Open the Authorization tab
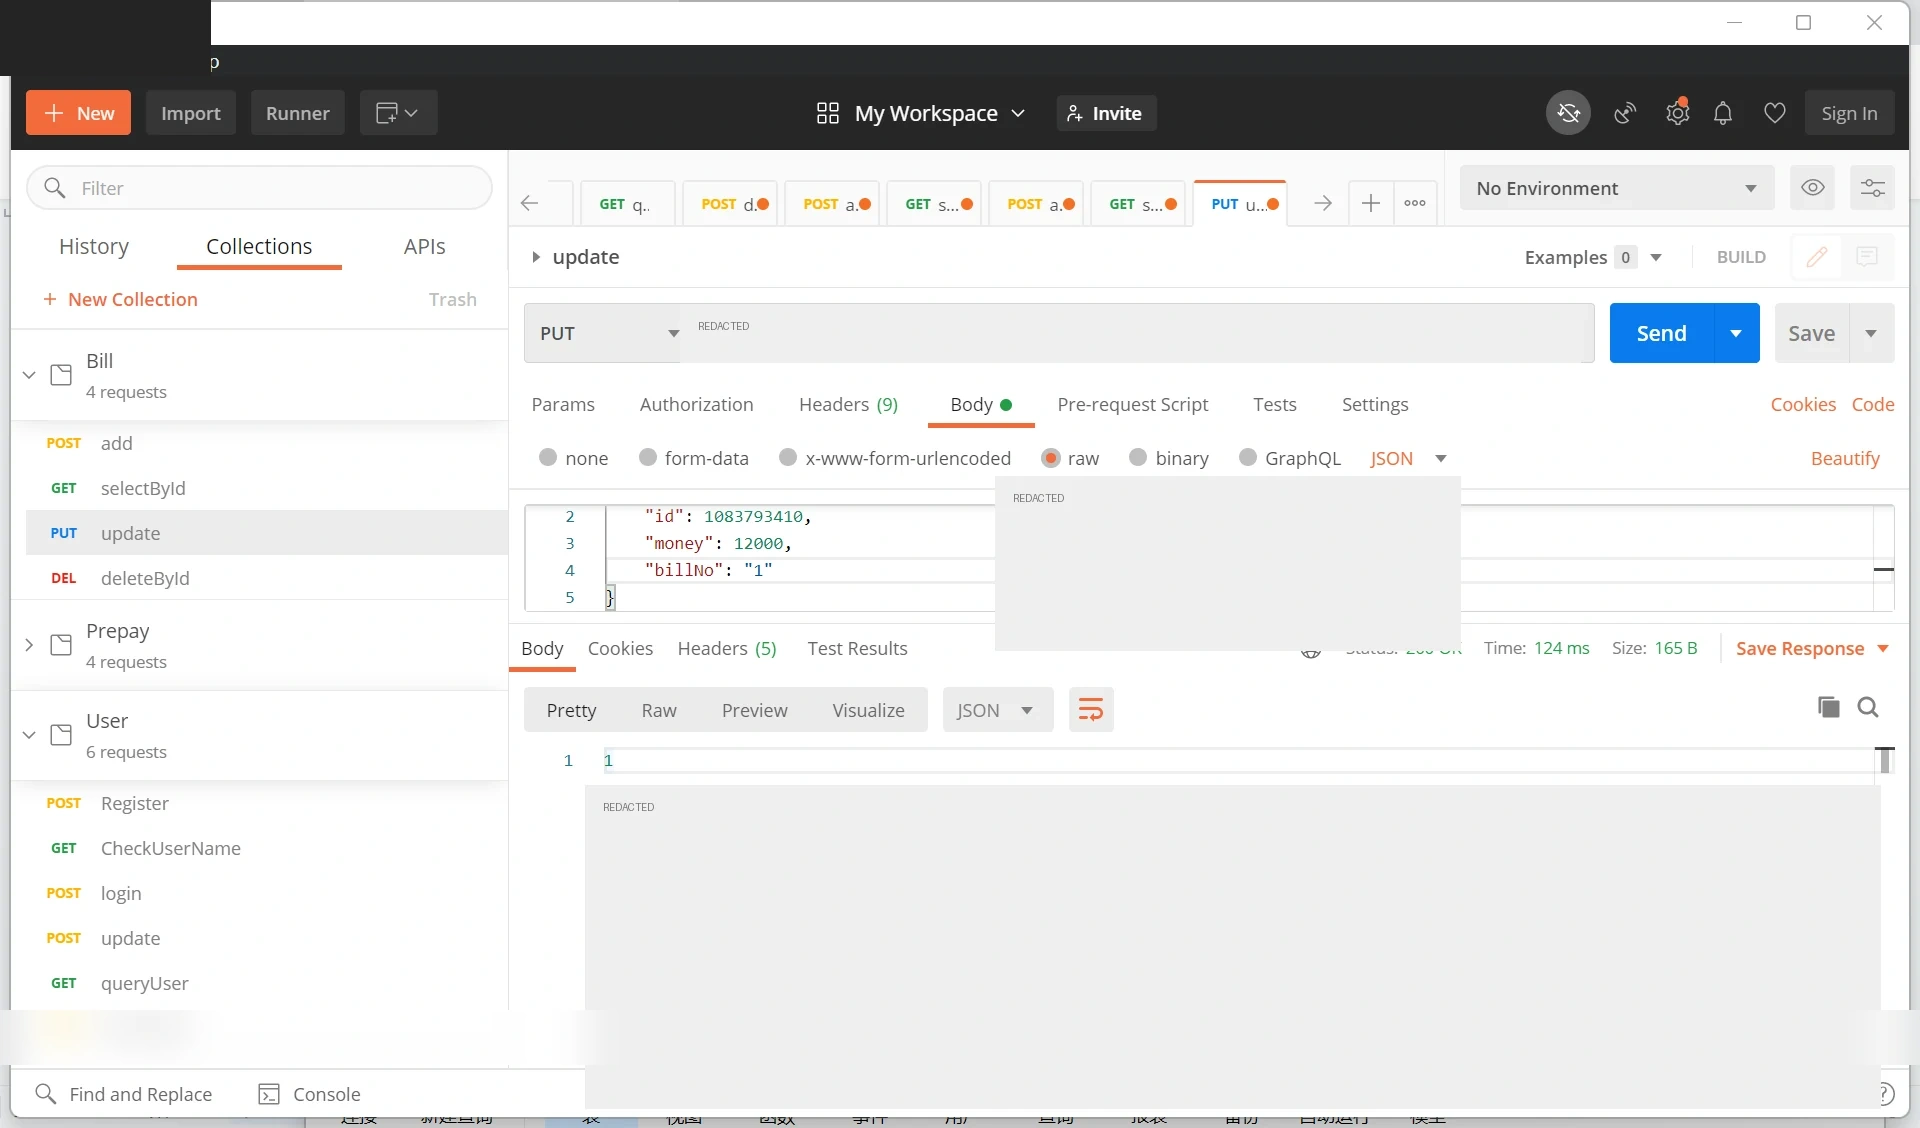1920x1128 pixels. tap(696, 404)
